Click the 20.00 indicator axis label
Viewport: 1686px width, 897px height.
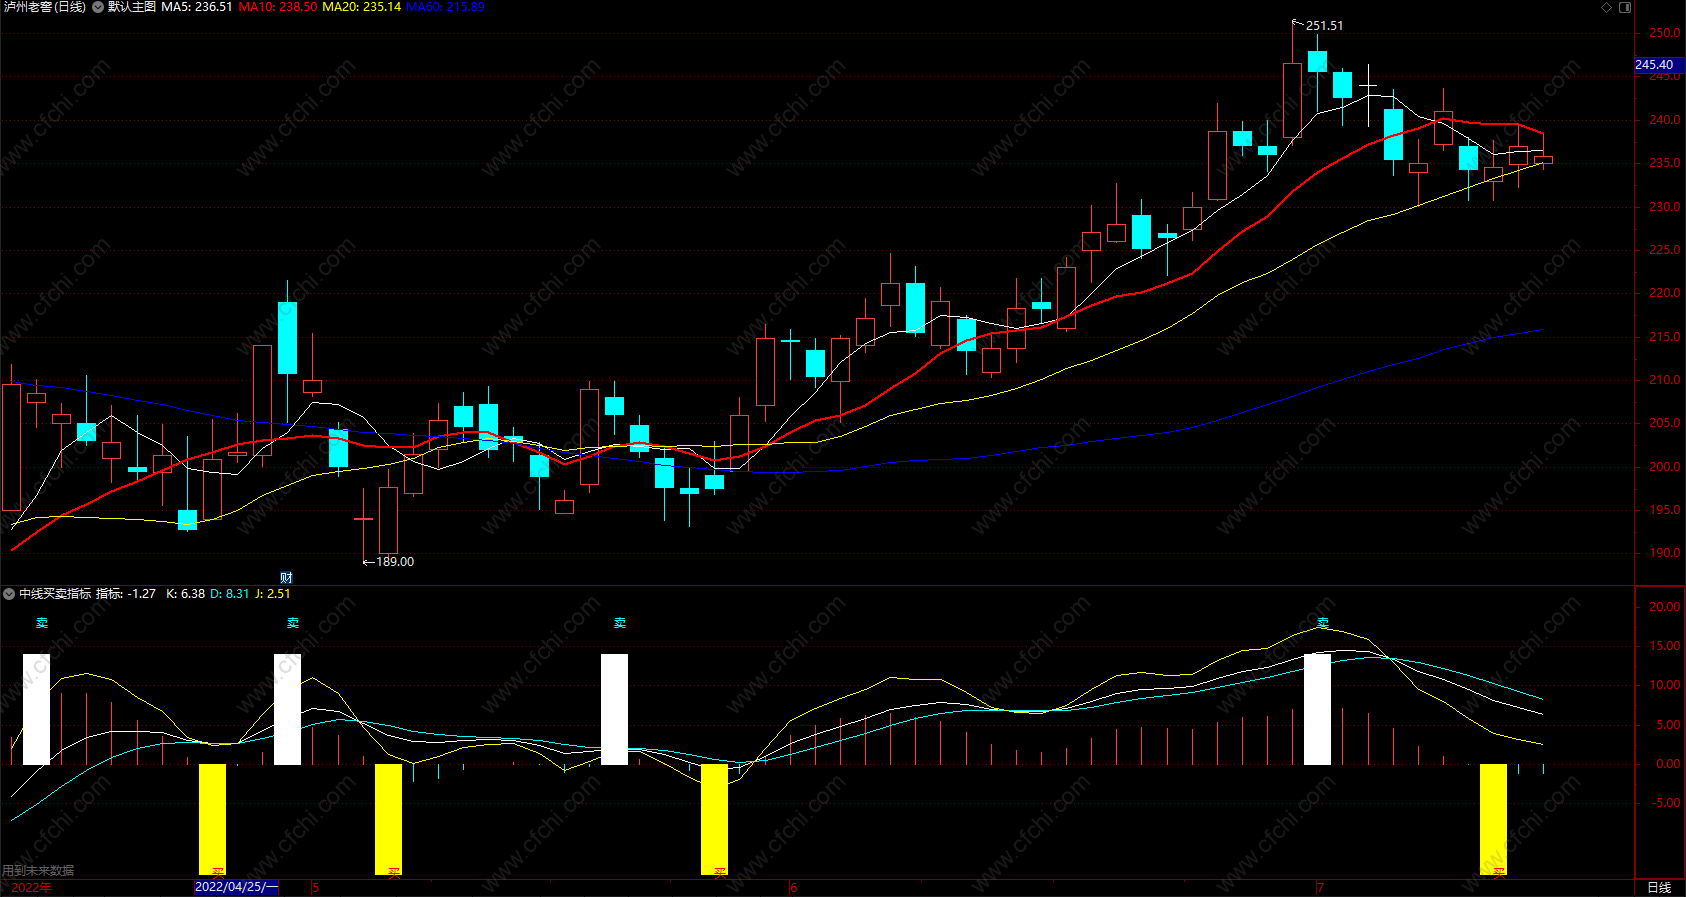1664,607
